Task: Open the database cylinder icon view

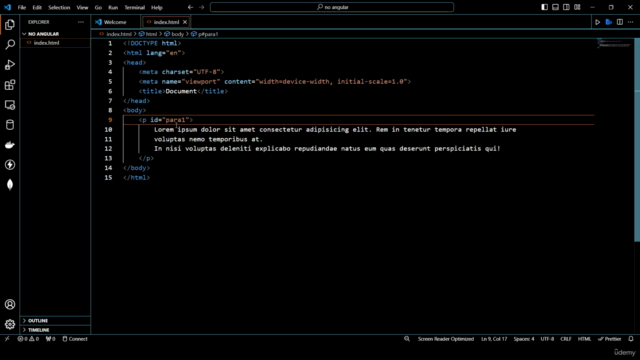Action: point(10,125)
